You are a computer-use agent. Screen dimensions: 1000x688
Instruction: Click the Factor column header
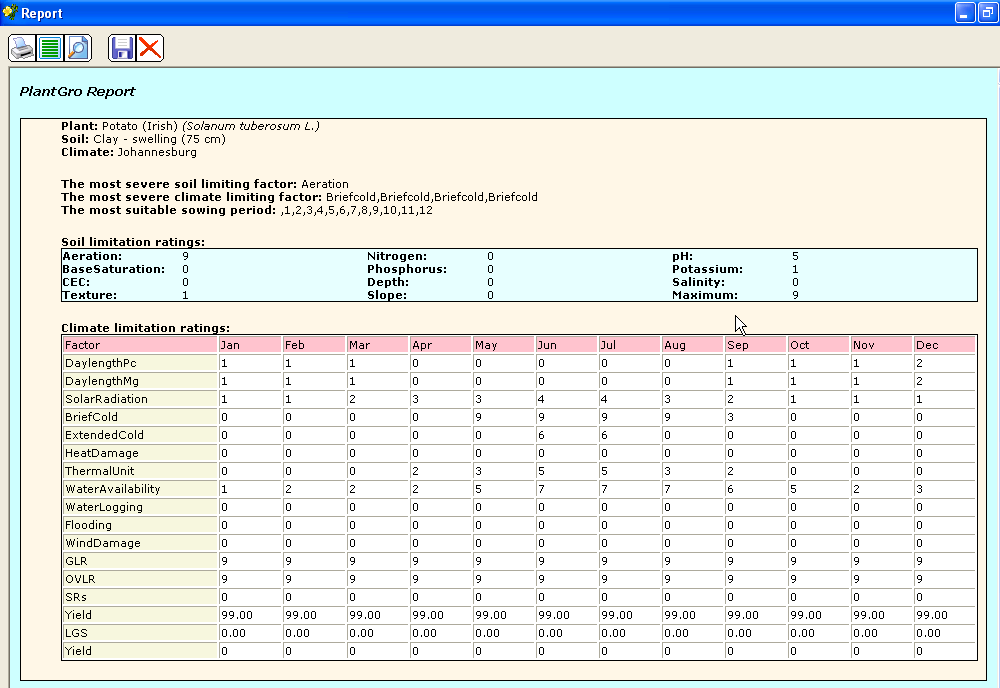tap(139, 345)
